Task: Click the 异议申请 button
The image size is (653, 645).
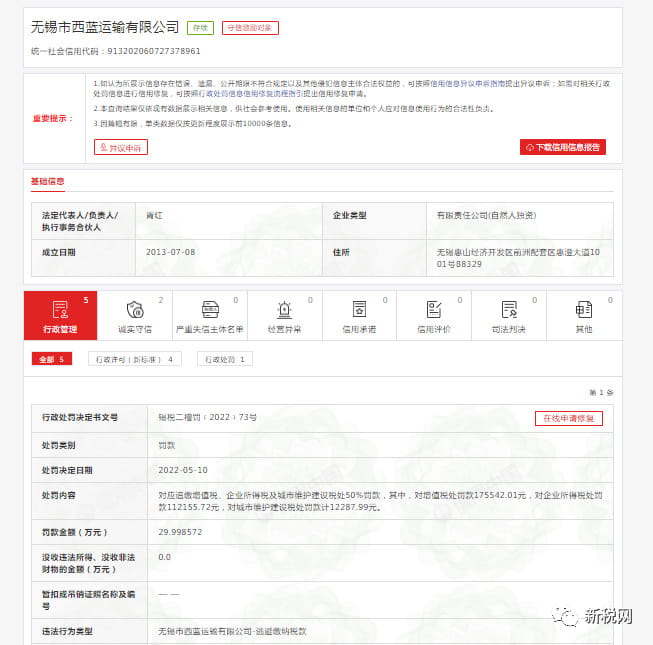Action: tap(121, 147)
